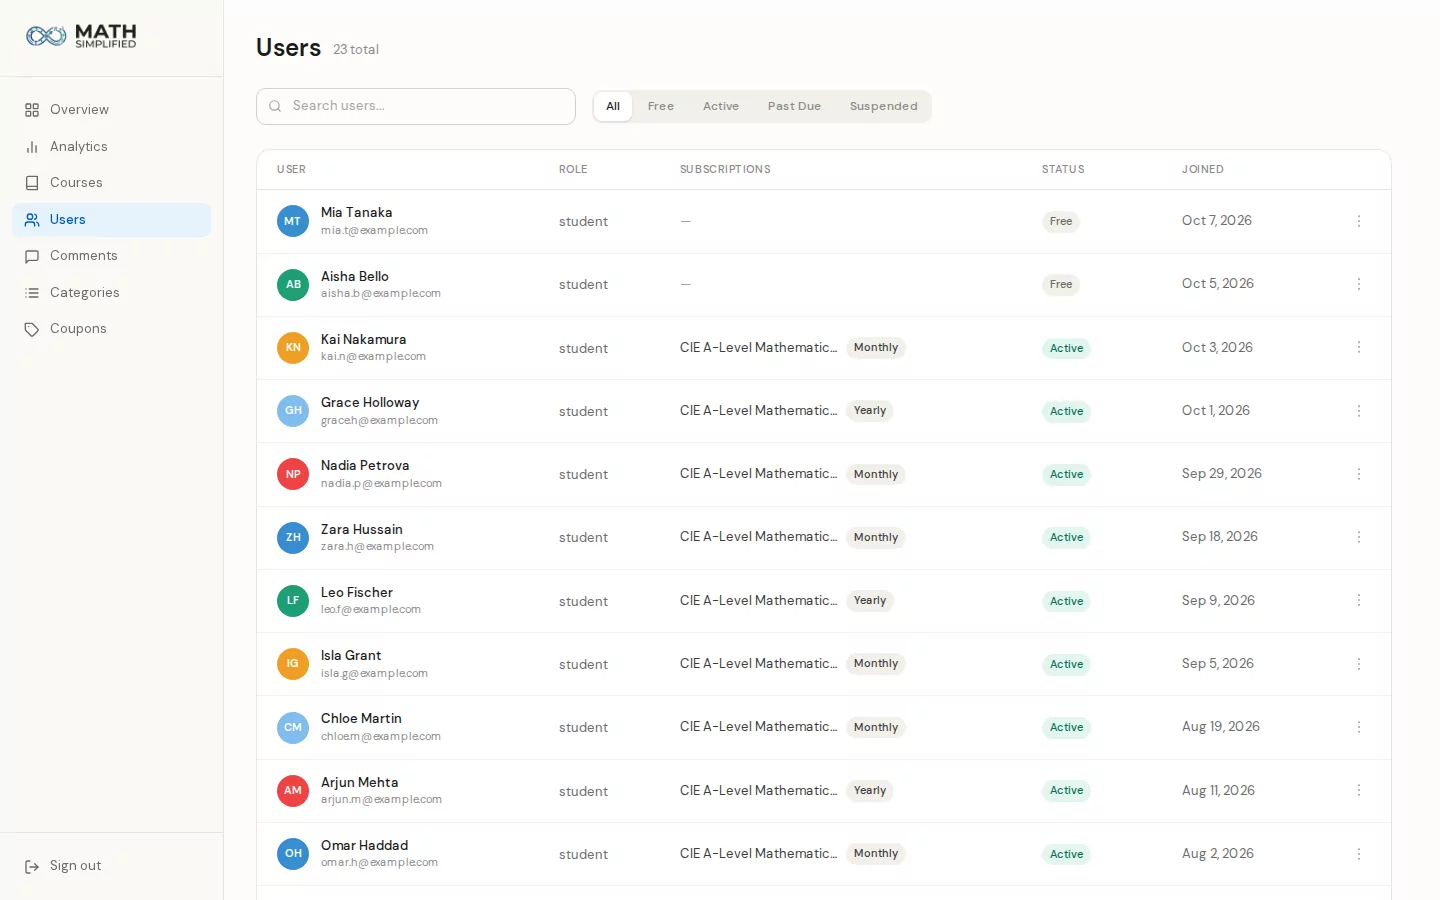The height and width of the screenshot is (900, 1440).
Task: Click the Active status badge for Isla Grant
Action: [1067, 664]
